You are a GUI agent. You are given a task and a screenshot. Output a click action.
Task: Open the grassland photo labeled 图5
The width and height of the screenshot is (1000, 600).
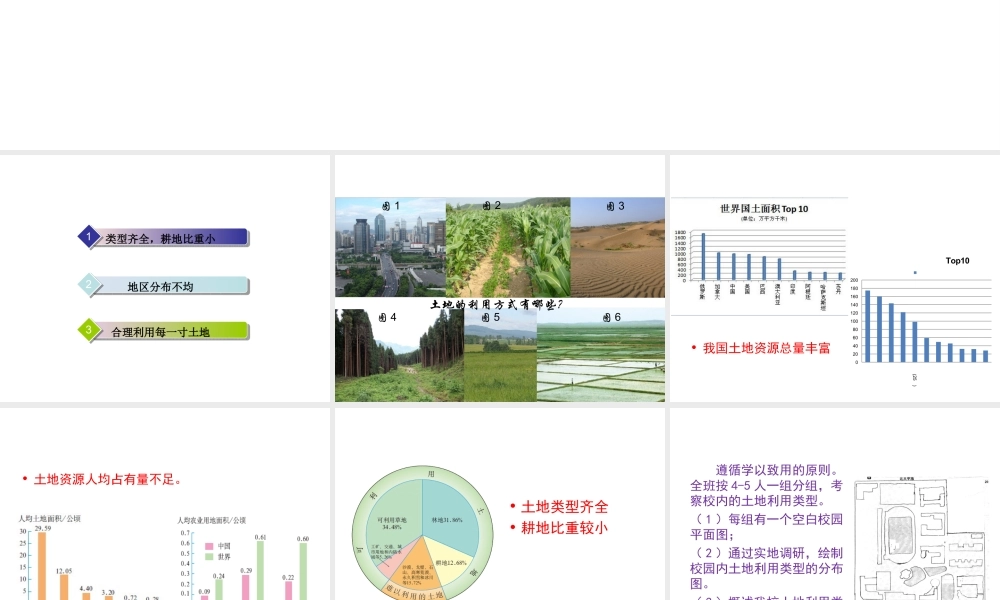point(500,355)
